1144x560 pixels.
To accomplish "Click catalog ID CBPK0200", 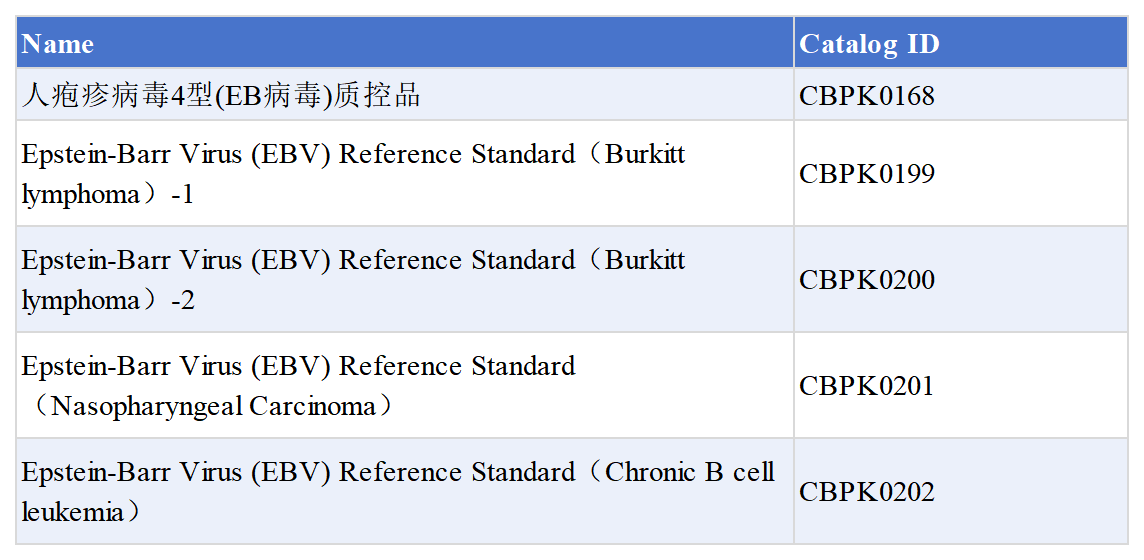I will pyautogui.click(x=866, y=280).
